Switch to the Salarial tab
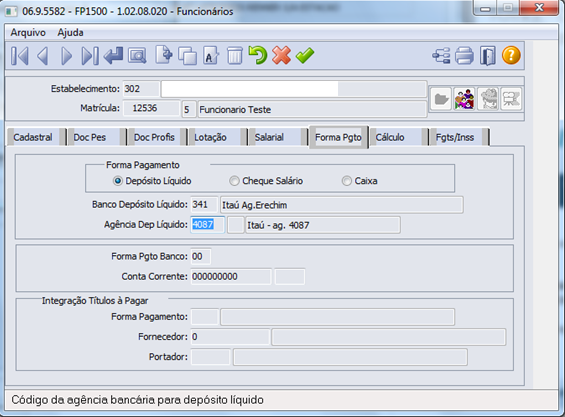The image size is (565, 417). point(278,137)
